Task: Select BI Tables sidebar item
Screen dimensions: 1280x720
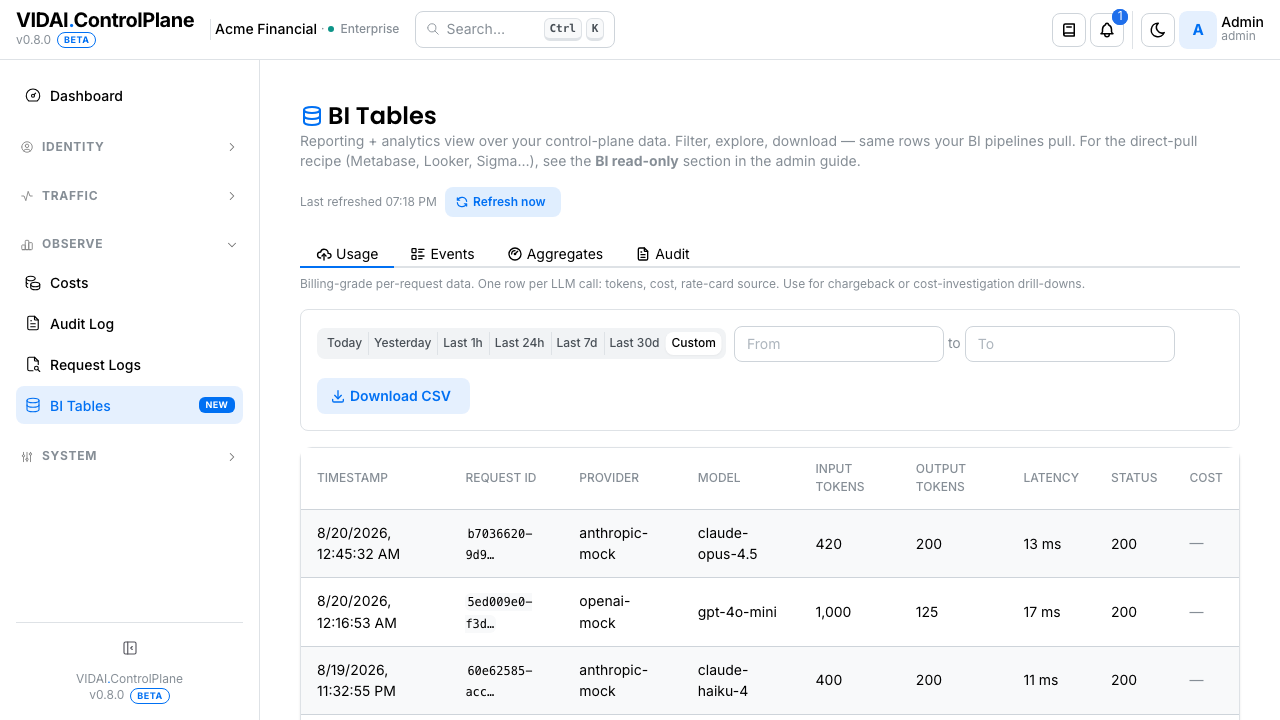Action: pos(129,406)
